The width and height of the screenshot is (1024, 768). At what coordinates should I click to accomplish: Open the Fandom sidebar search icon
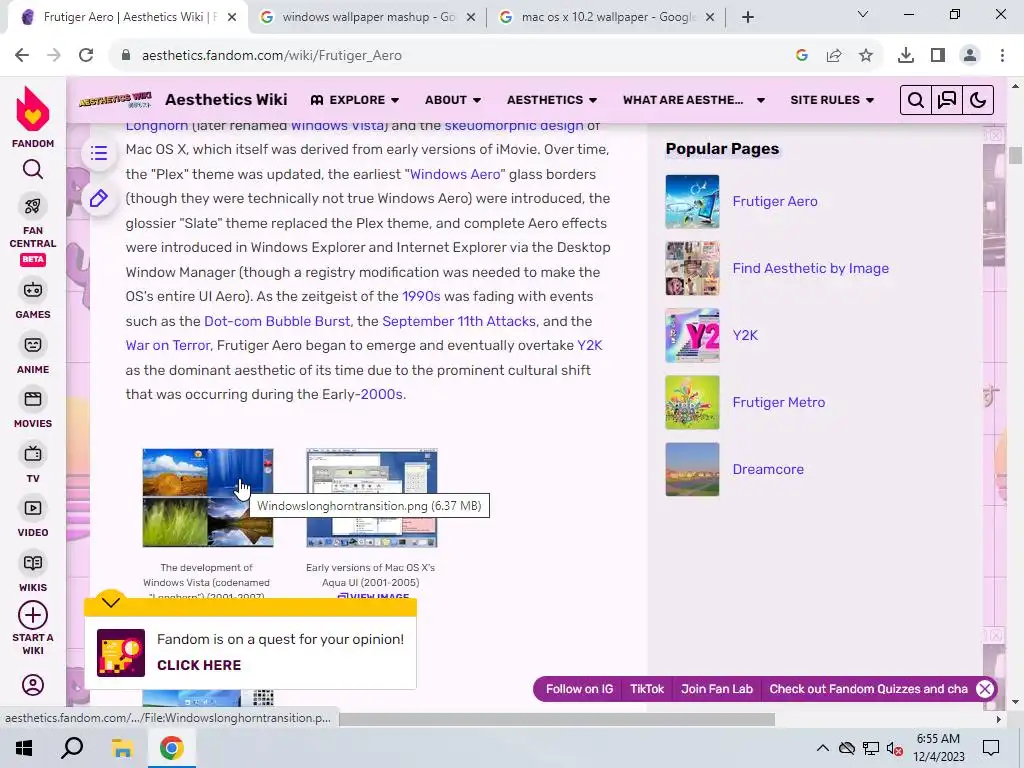[x=33, y=170]
